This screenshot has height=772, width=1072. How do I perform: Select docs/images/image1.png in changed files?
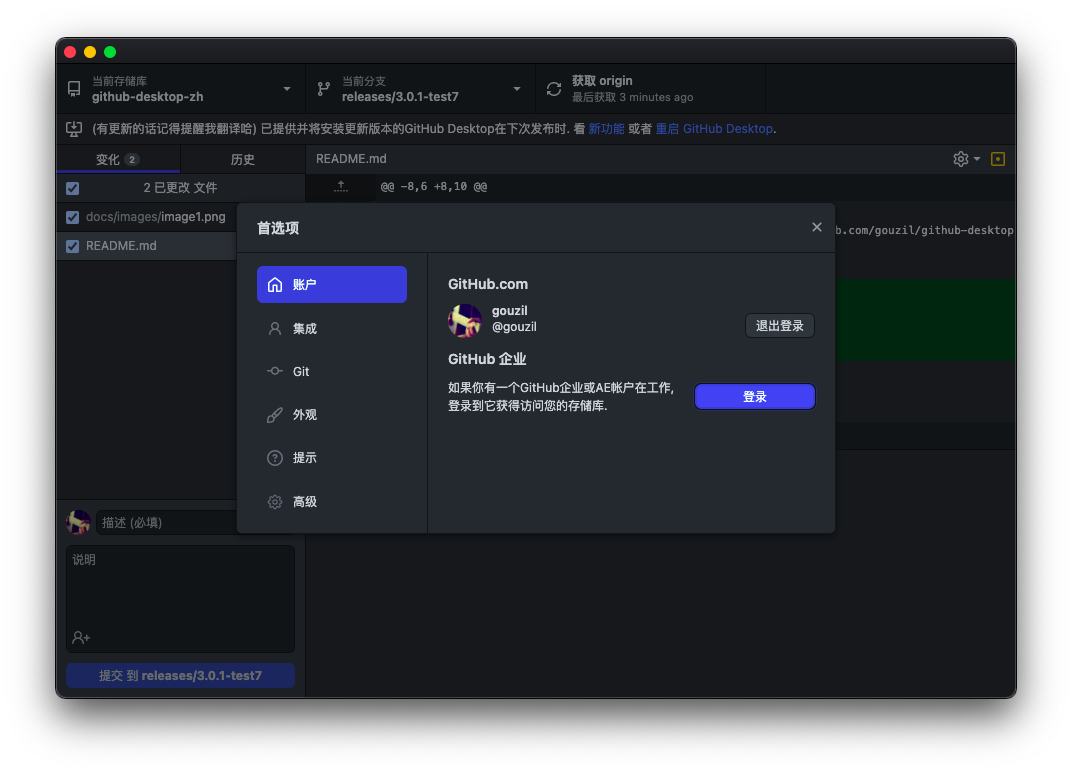(x=155, y=217)
